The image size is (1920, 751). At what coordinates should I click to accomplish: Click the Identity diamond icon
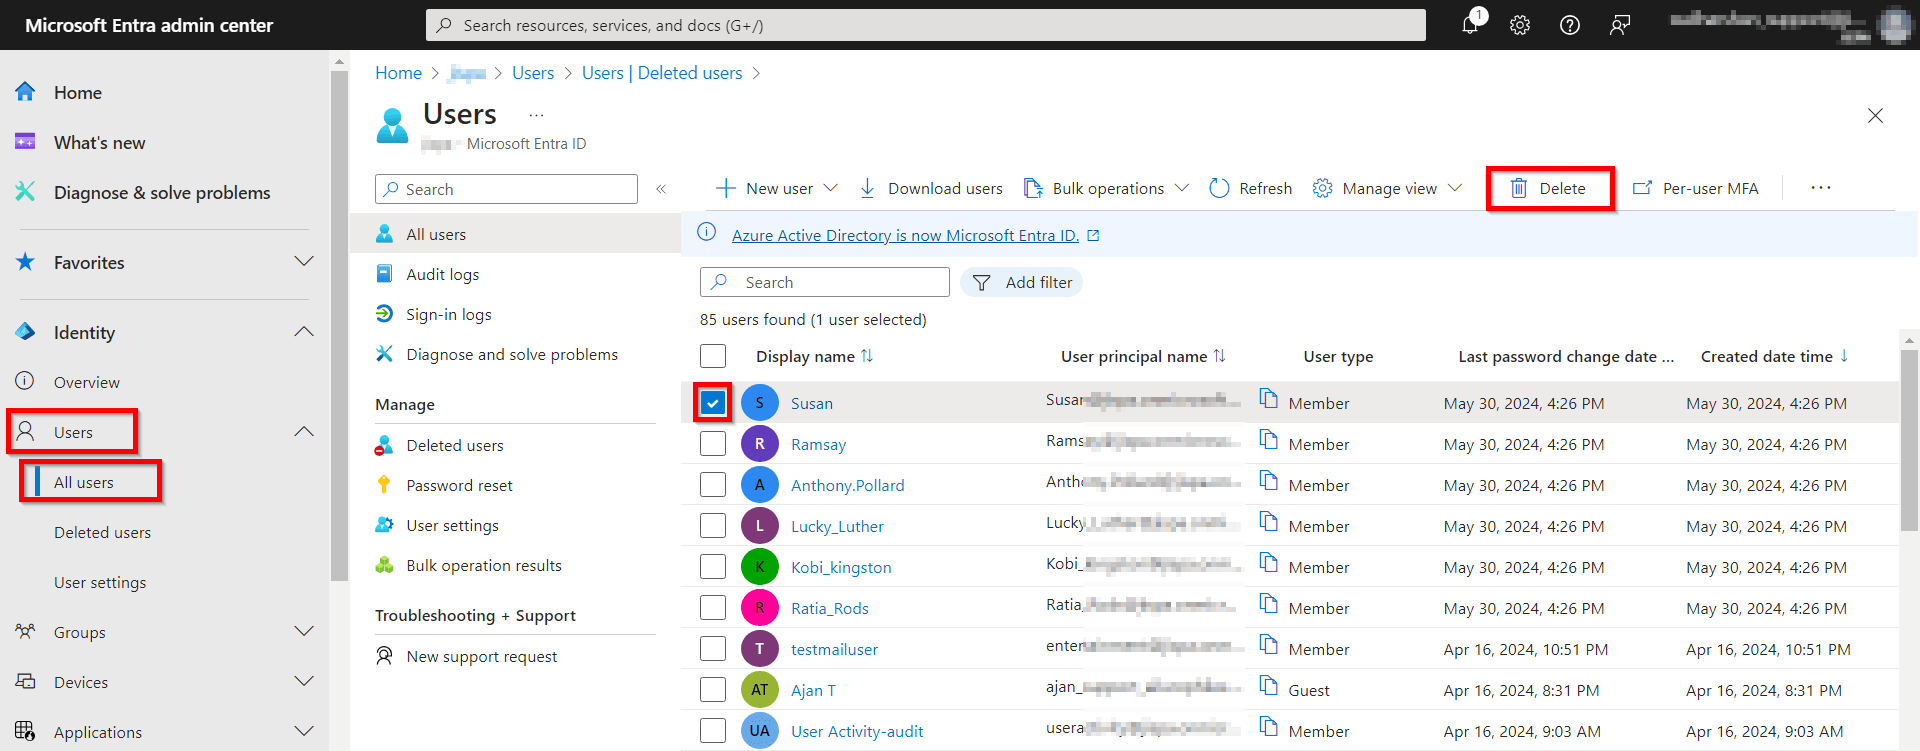(26, 332)
